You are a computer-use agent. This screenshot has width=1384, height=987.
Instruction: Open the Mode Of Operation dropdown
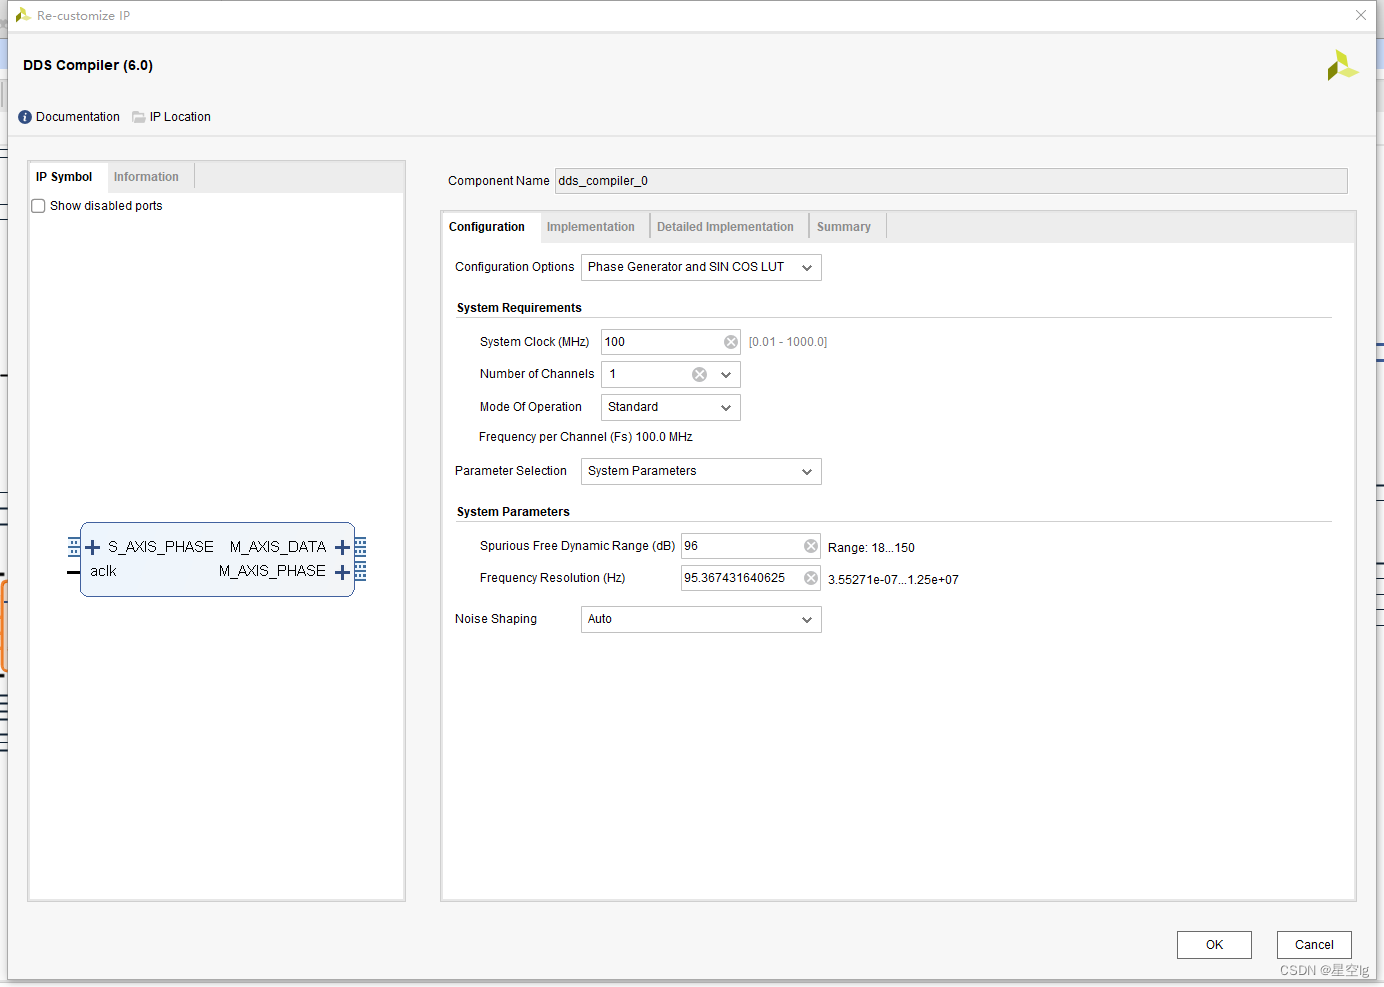pos(671,407)
